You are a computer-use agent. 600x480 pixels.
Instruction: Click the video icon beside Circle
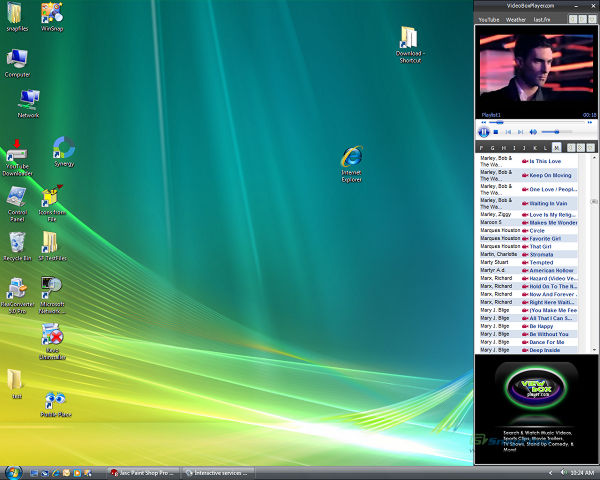[x=525, y=231]
